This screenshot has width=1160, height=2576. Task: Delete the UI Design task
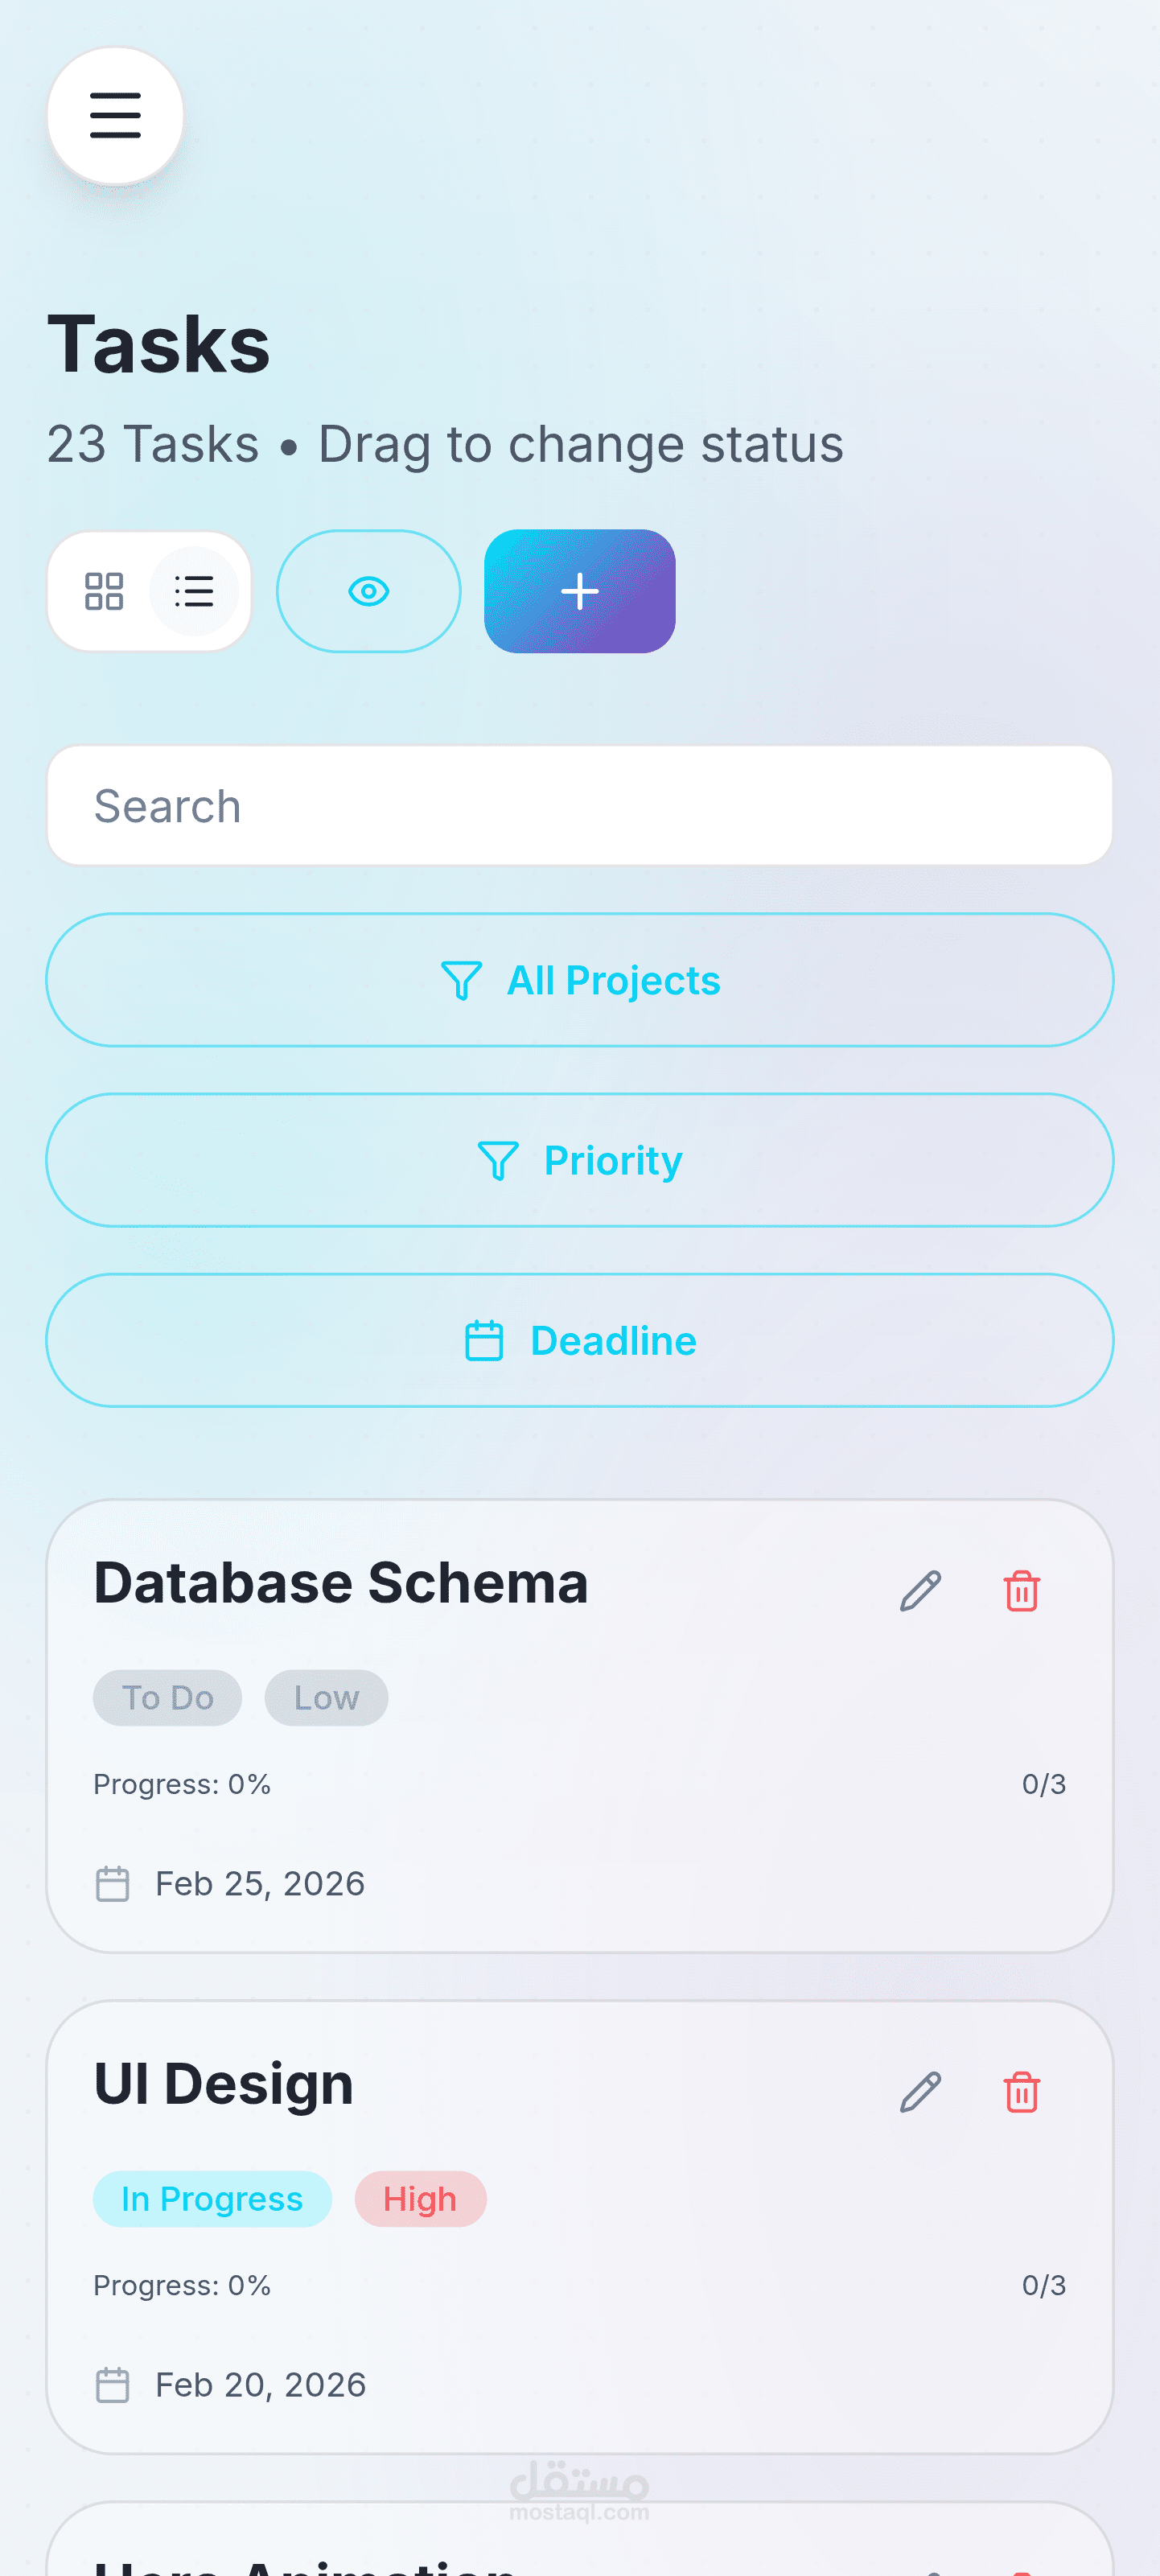[1021, 2091]
